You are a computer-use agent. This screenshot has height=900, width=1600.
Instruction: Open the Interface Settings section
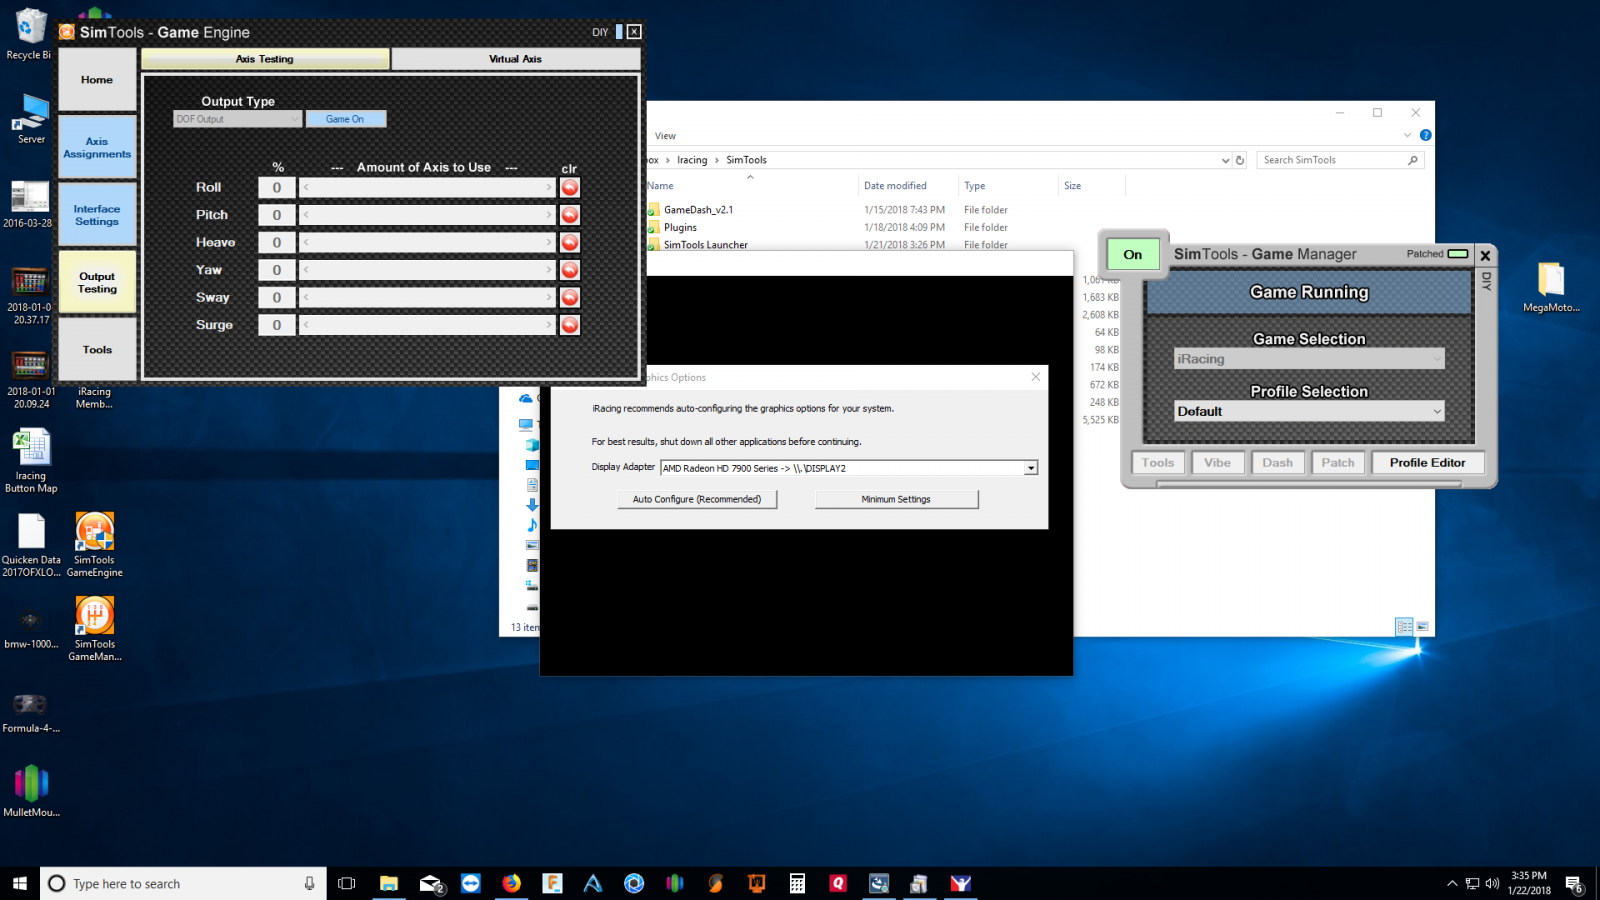(x=97, y=215)
